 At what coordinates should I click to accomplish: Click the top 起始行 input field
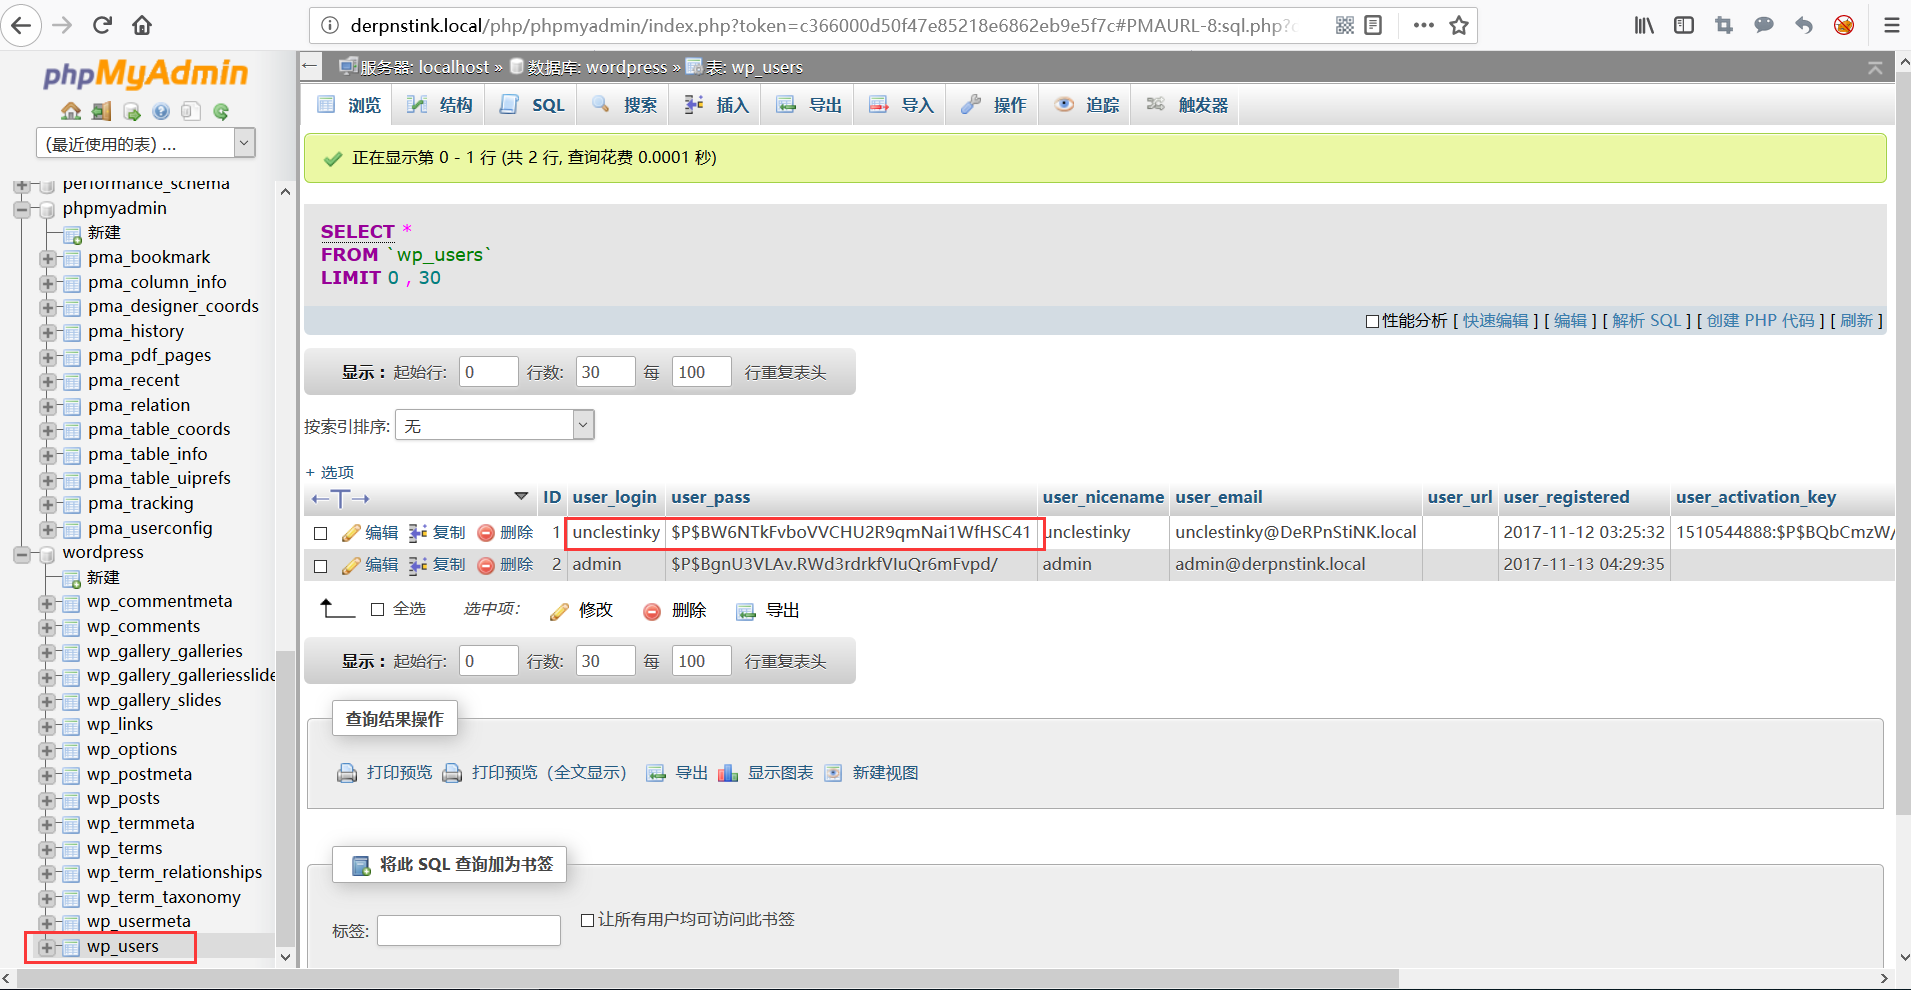(489, 372)
